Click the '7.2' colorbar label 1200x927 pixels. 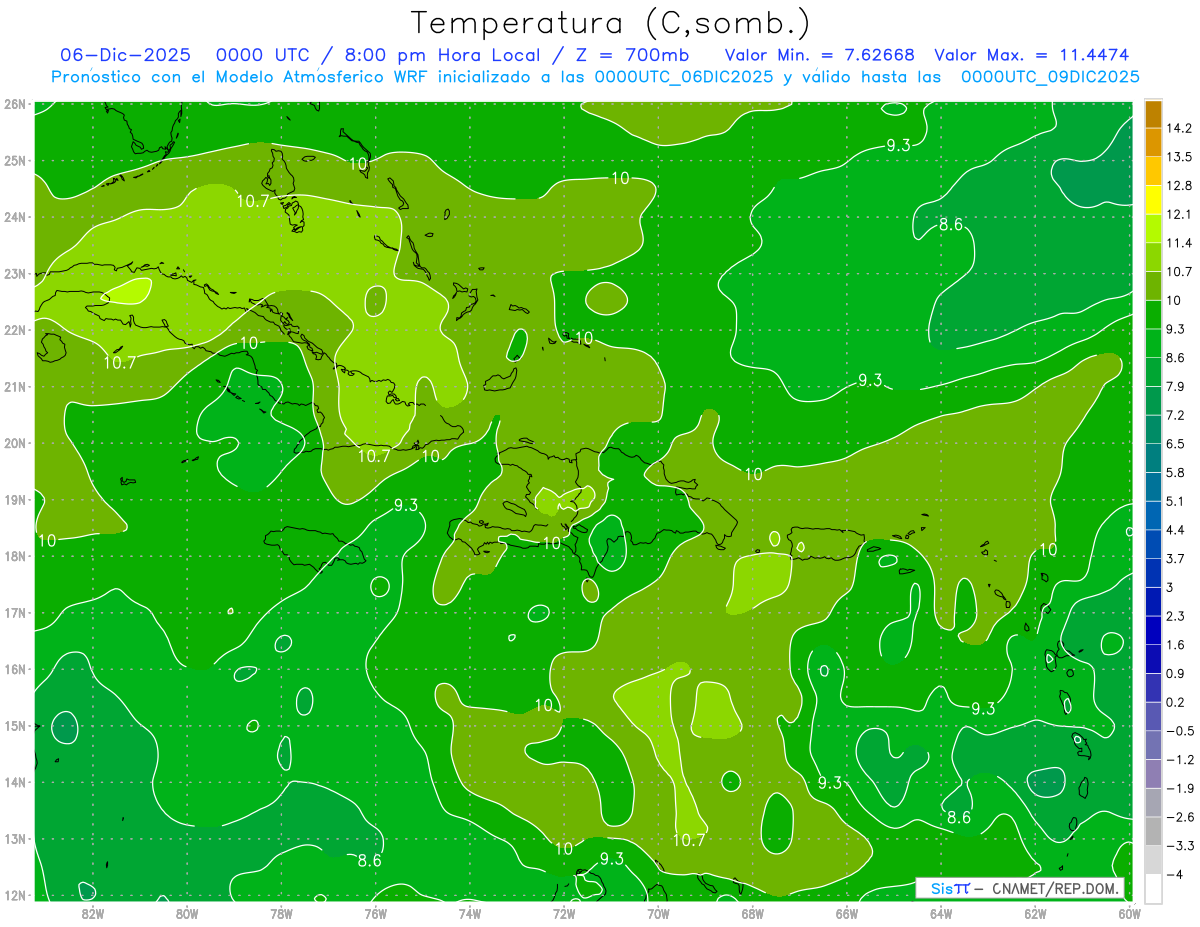(1176, 414)
